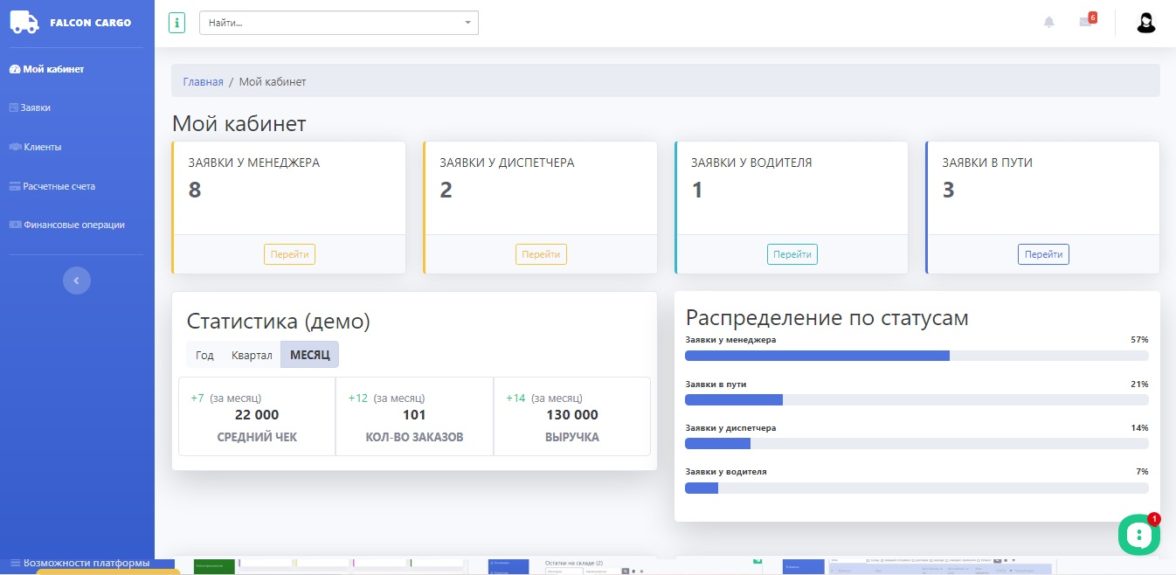1176x575 pixels.
Task: Open the user profile avatar
Action: pyautogui.click(x=1146, y=22)
